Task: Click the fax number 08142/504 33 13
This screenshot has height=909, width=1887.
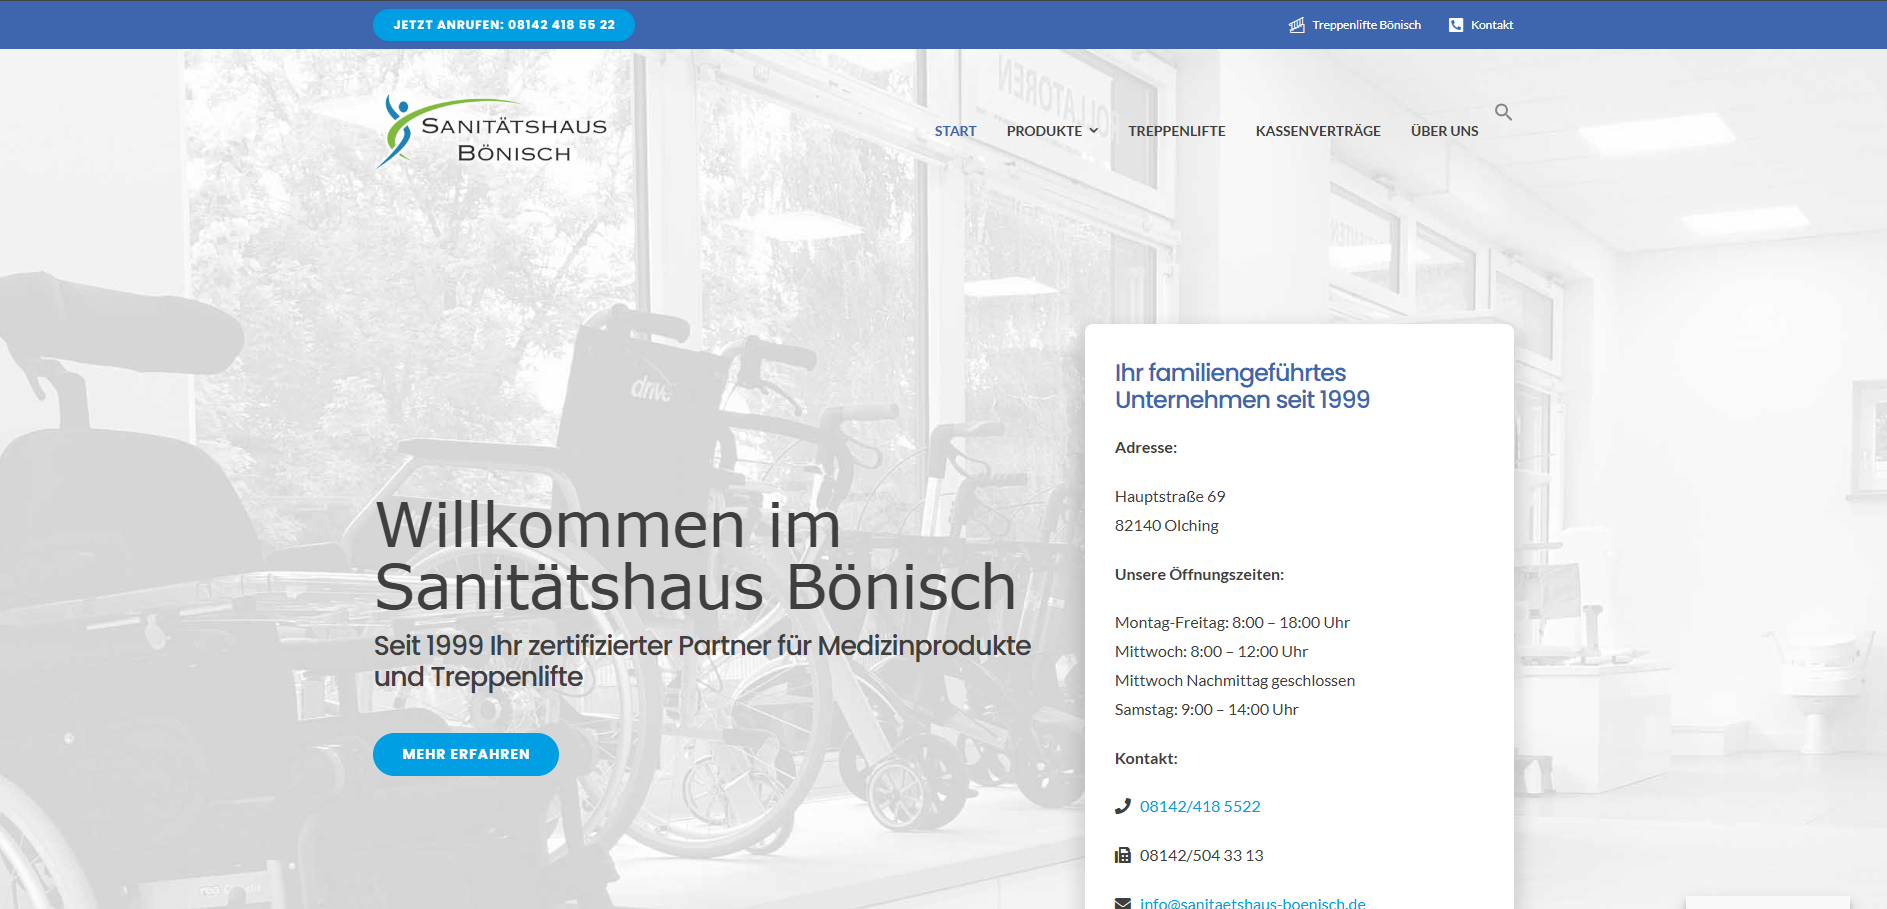Action: click(x=1201, y=855)
